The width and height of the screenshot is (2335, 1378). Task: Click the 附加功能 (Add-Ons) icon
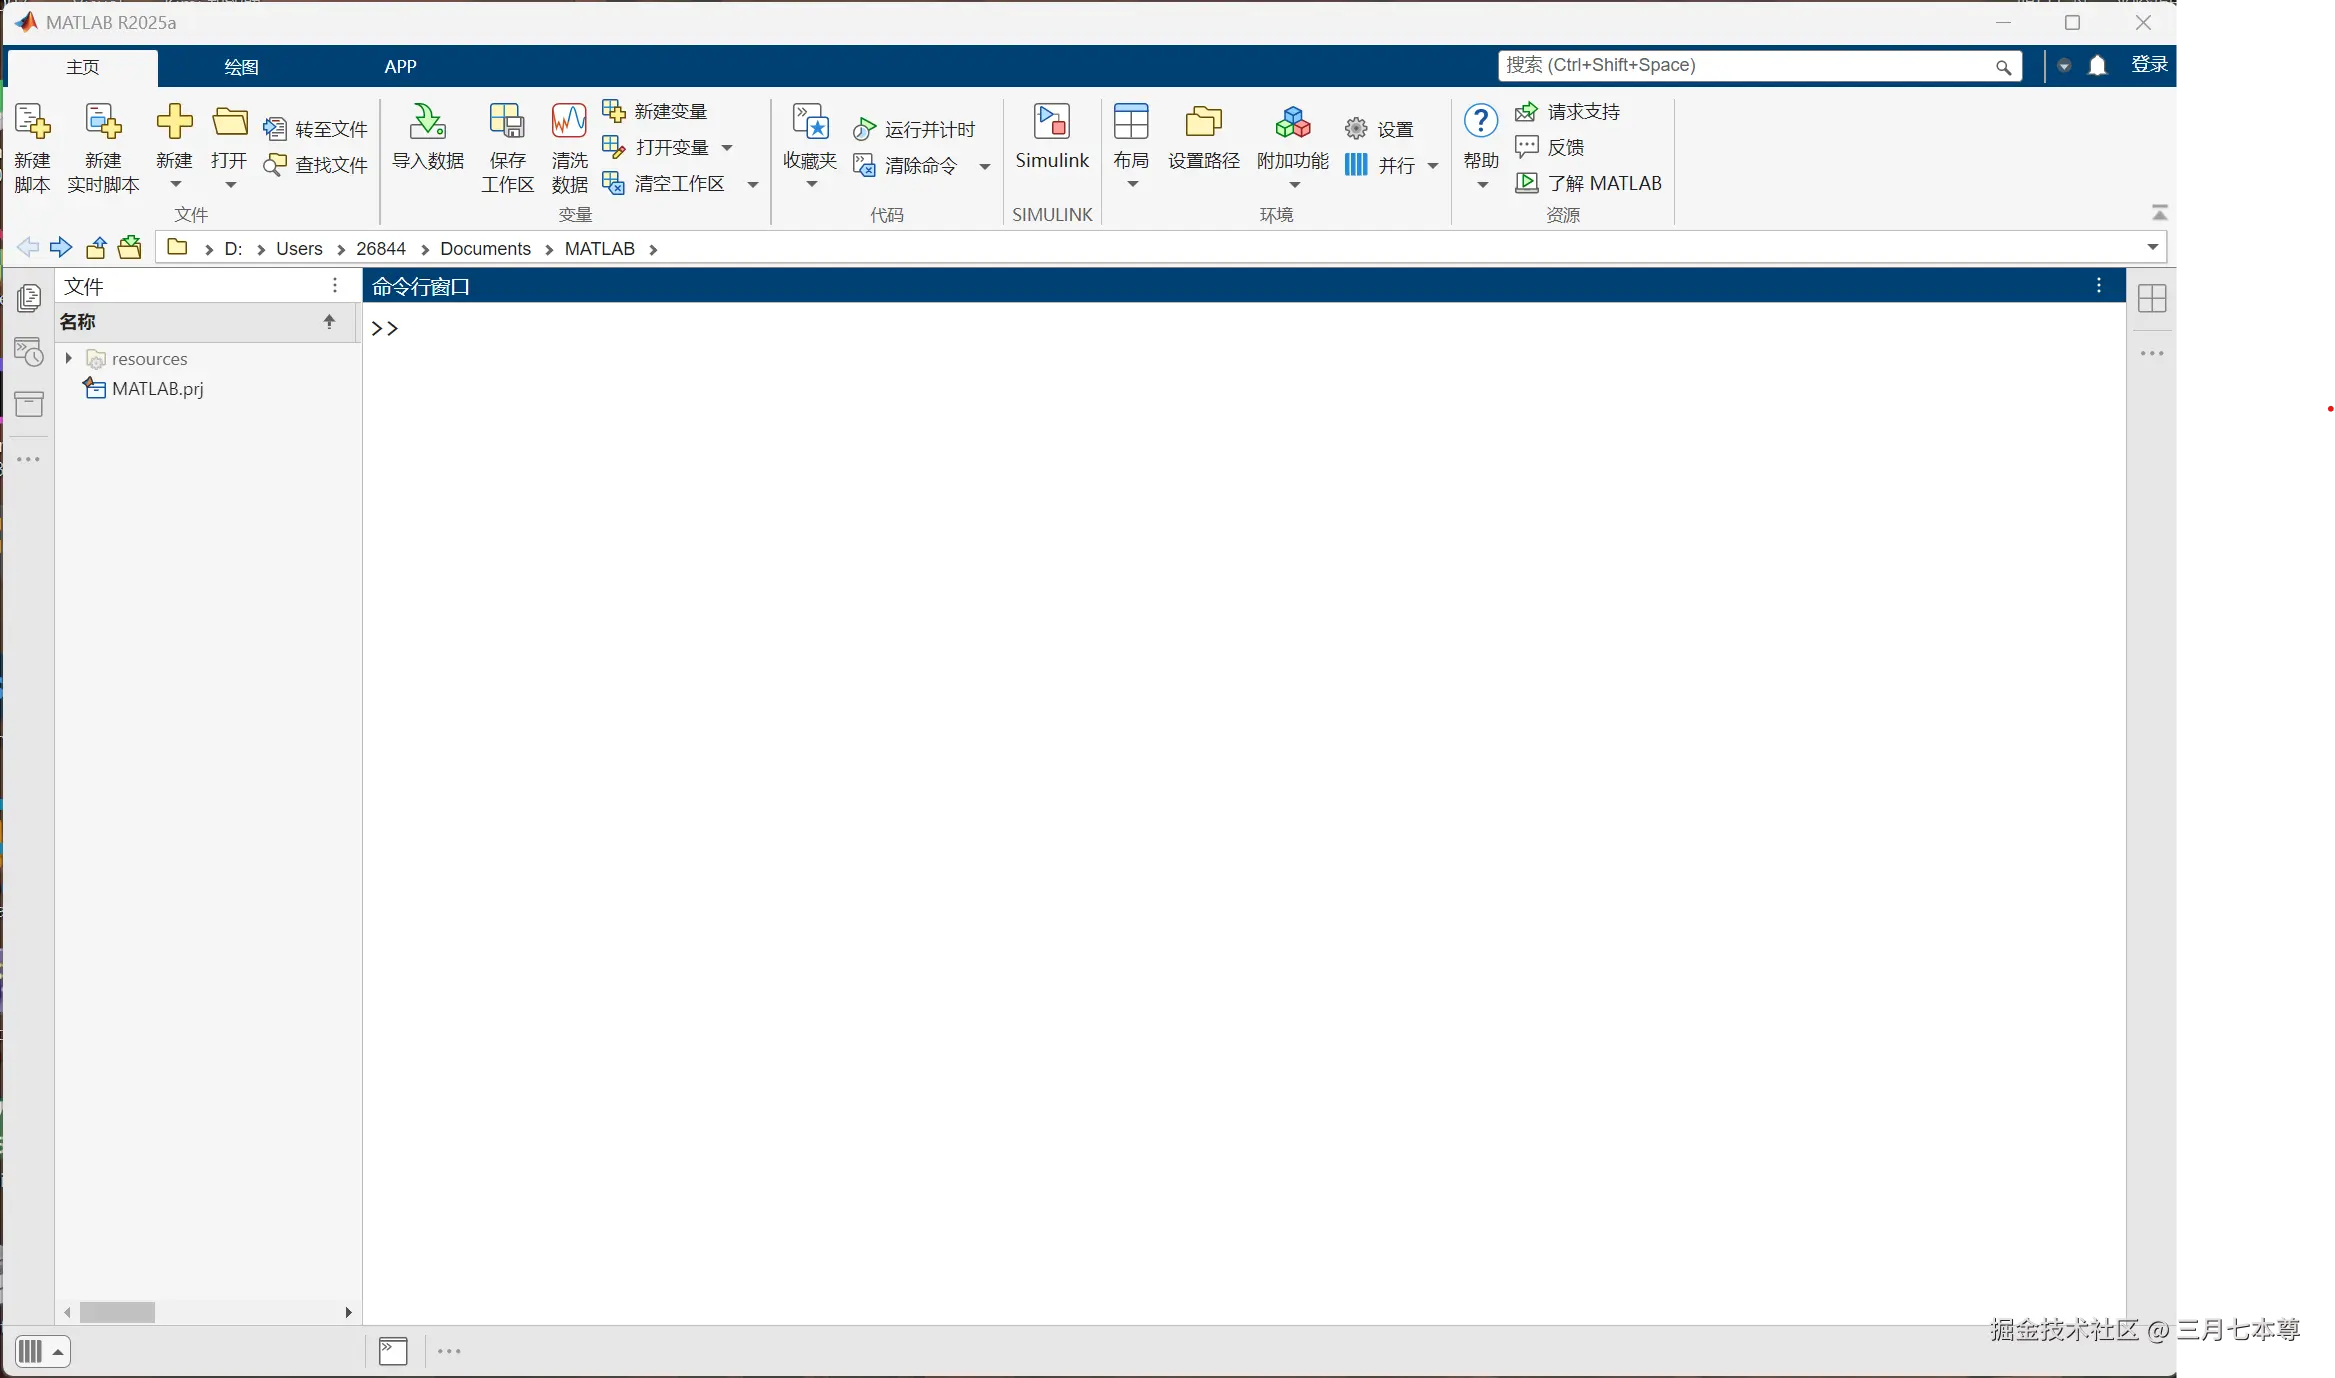[x=1292, y=123]
